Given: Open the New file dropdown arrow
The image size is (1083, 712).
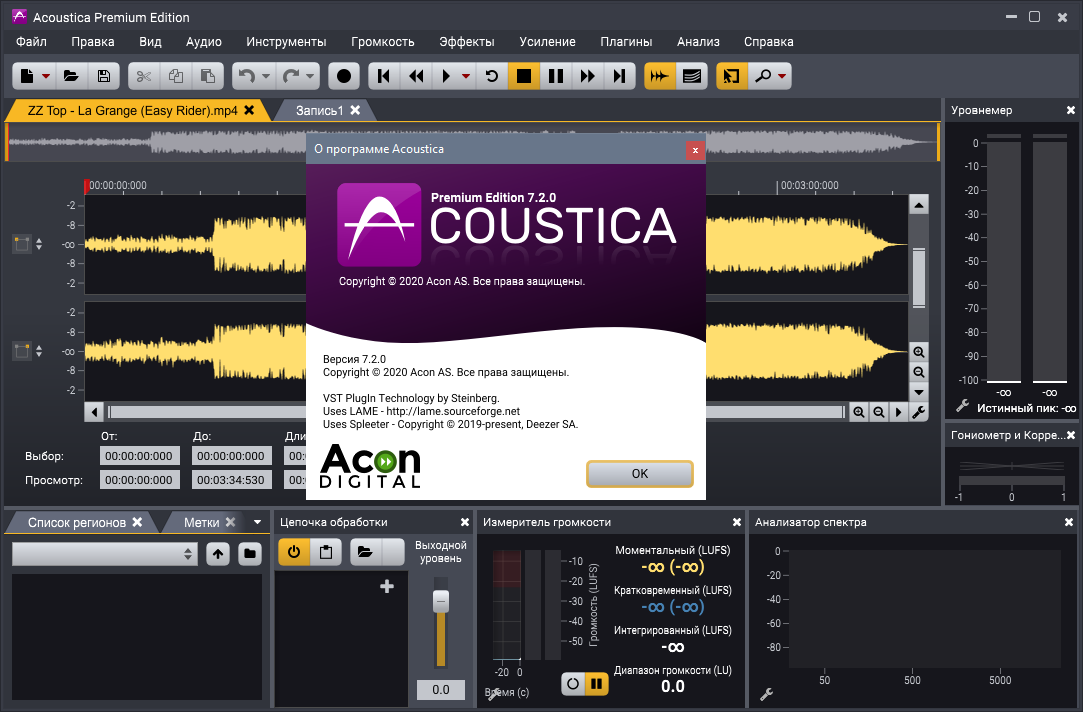Looking at the screenshot, I should click(x=46, y=76).
